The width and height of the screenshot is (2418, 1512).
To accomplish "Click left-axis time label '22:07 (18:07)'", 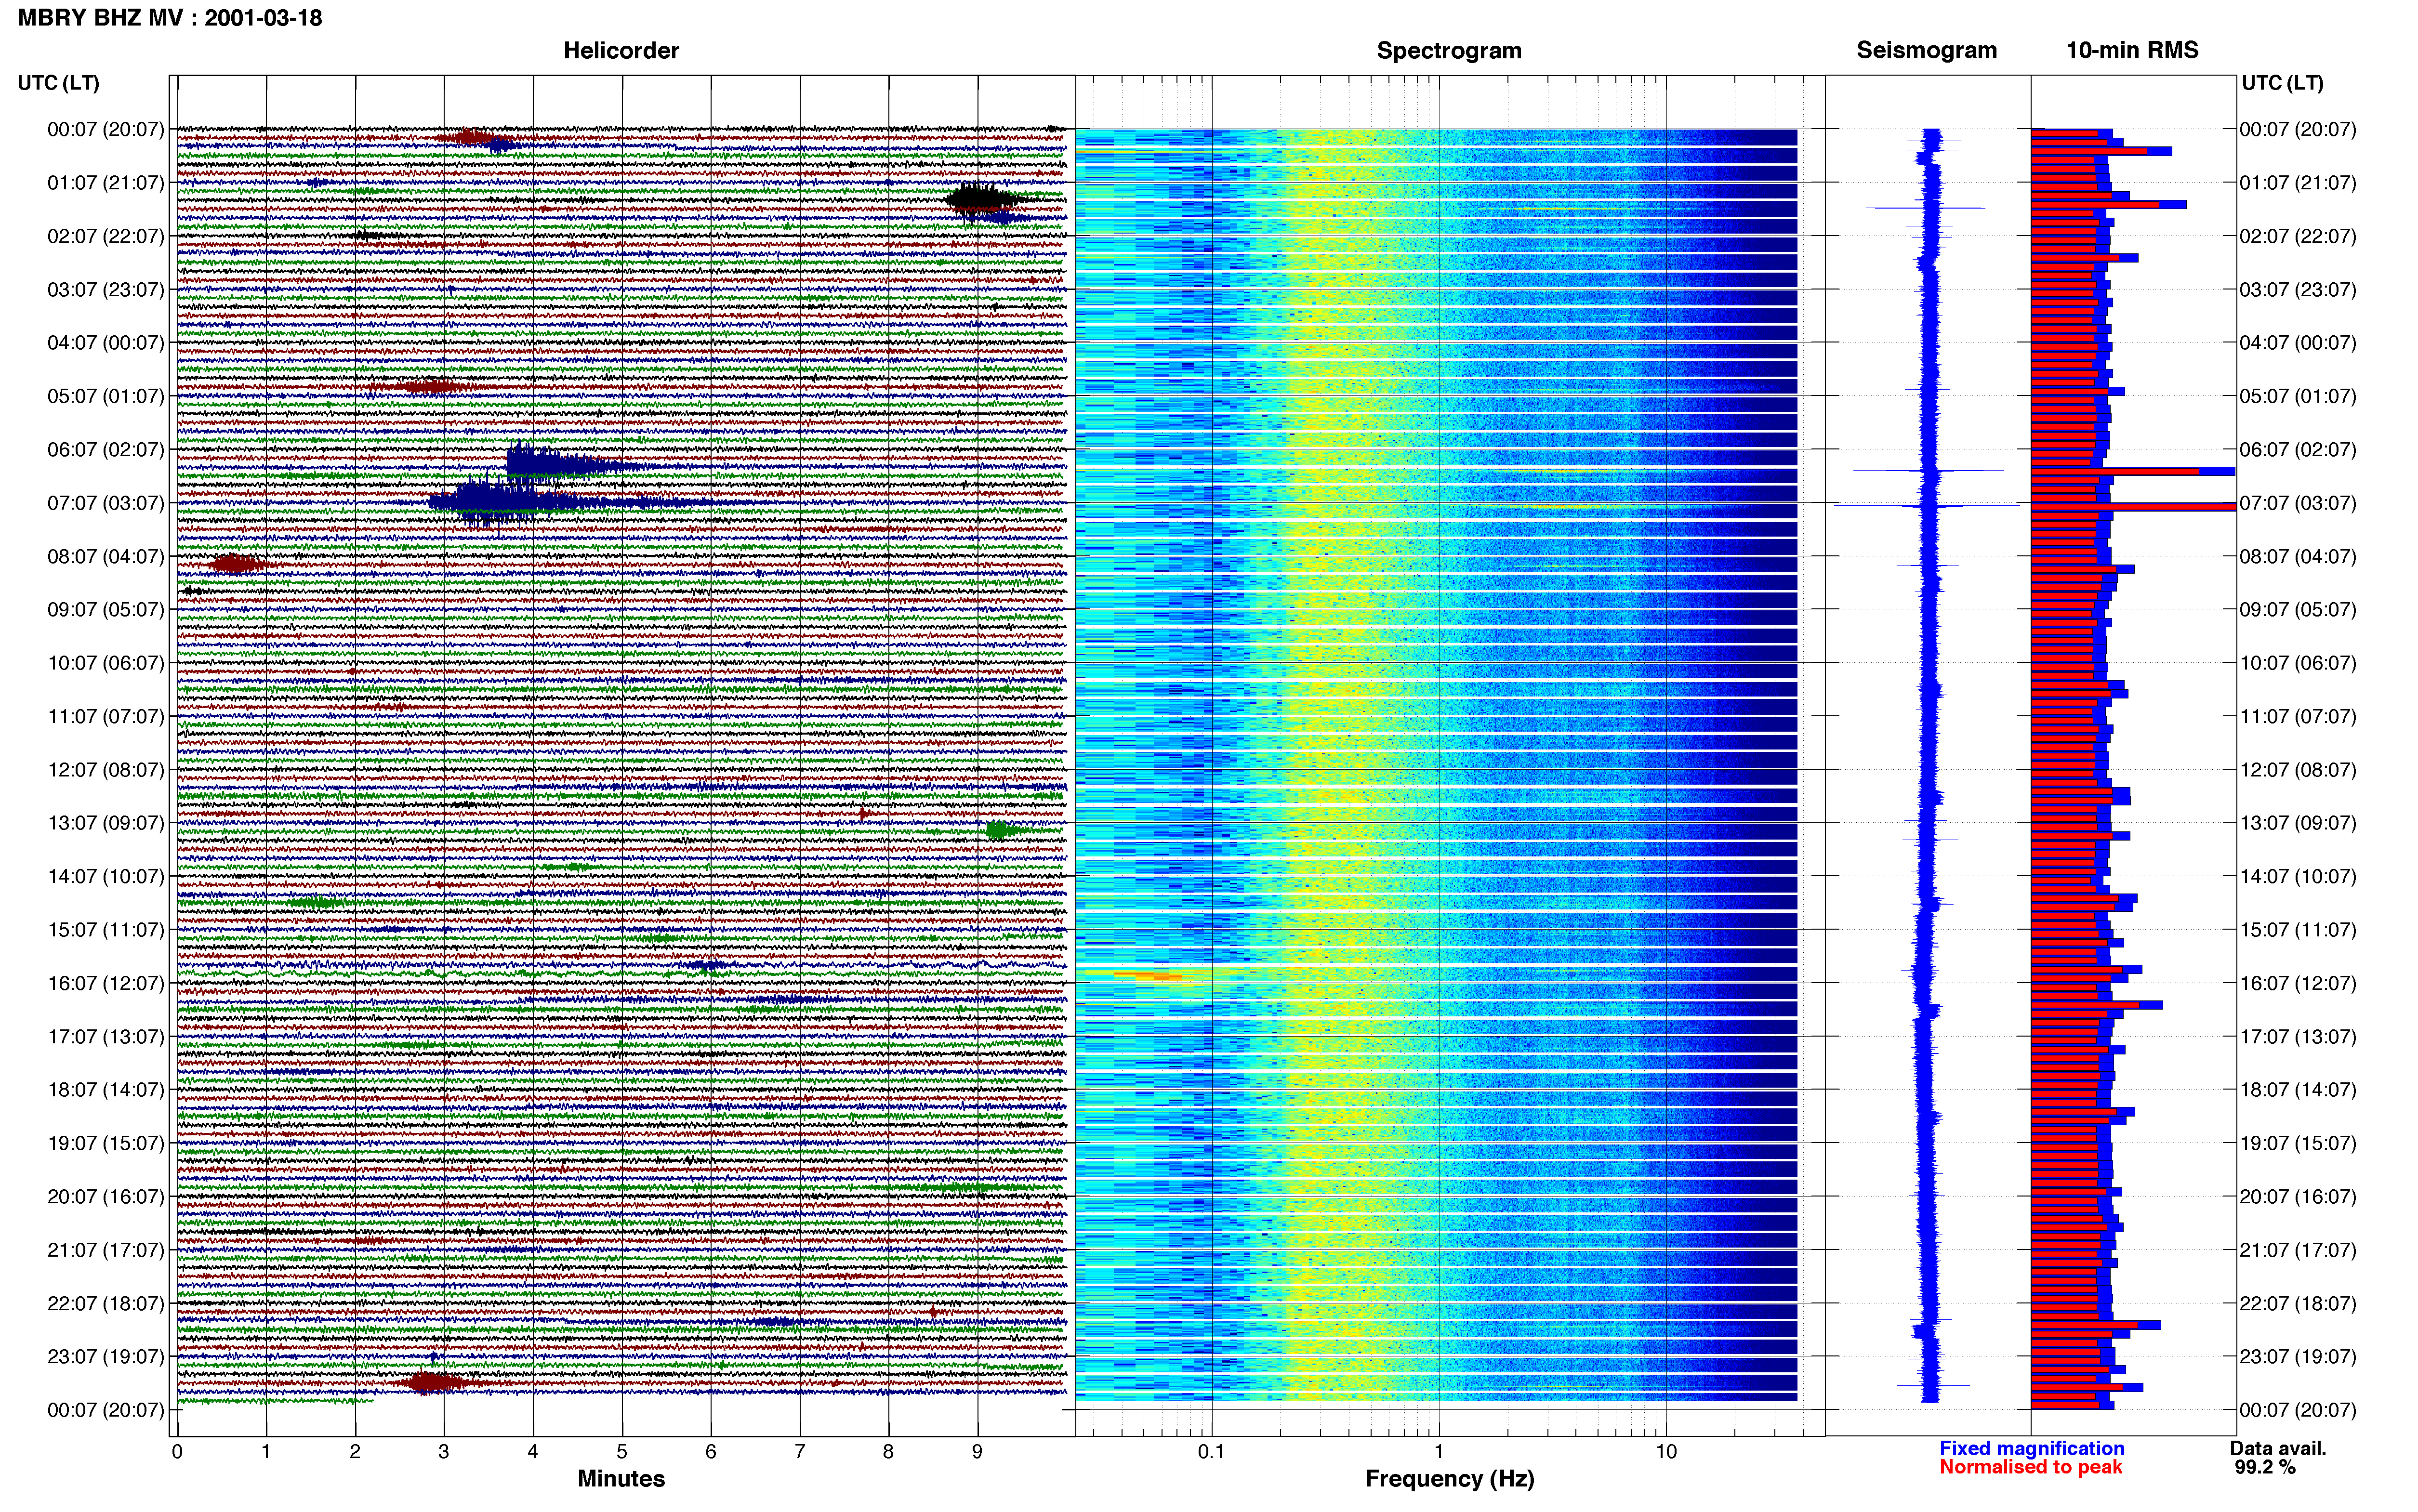I will [x=106, y=1304].
